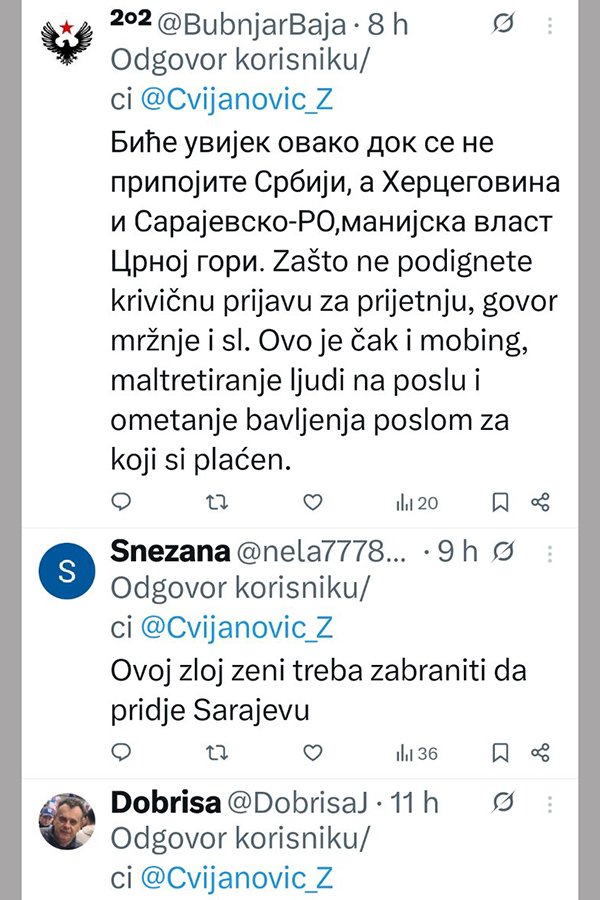View stats showing 36 views
Image resolution: width=600 pixels, height=900 pixels.
(417, 753)
